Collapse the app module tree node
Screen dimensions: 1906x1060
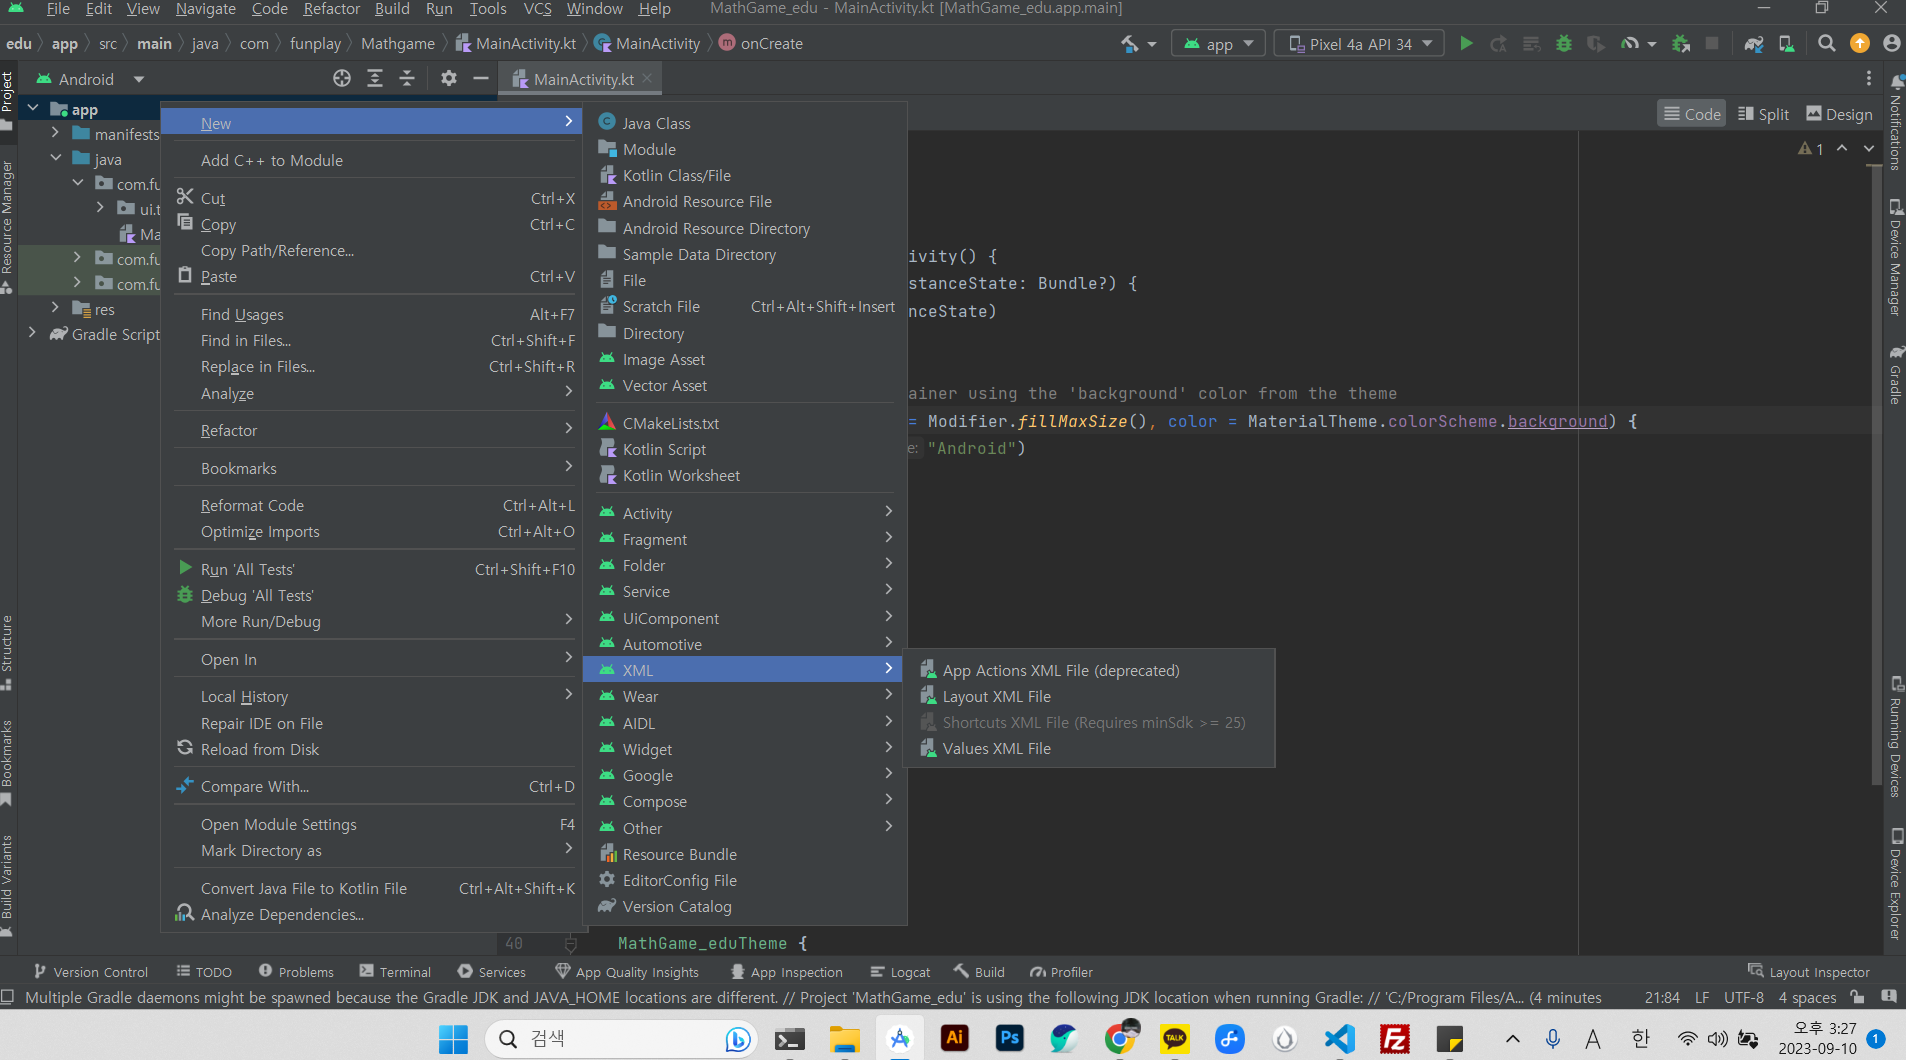33,108
